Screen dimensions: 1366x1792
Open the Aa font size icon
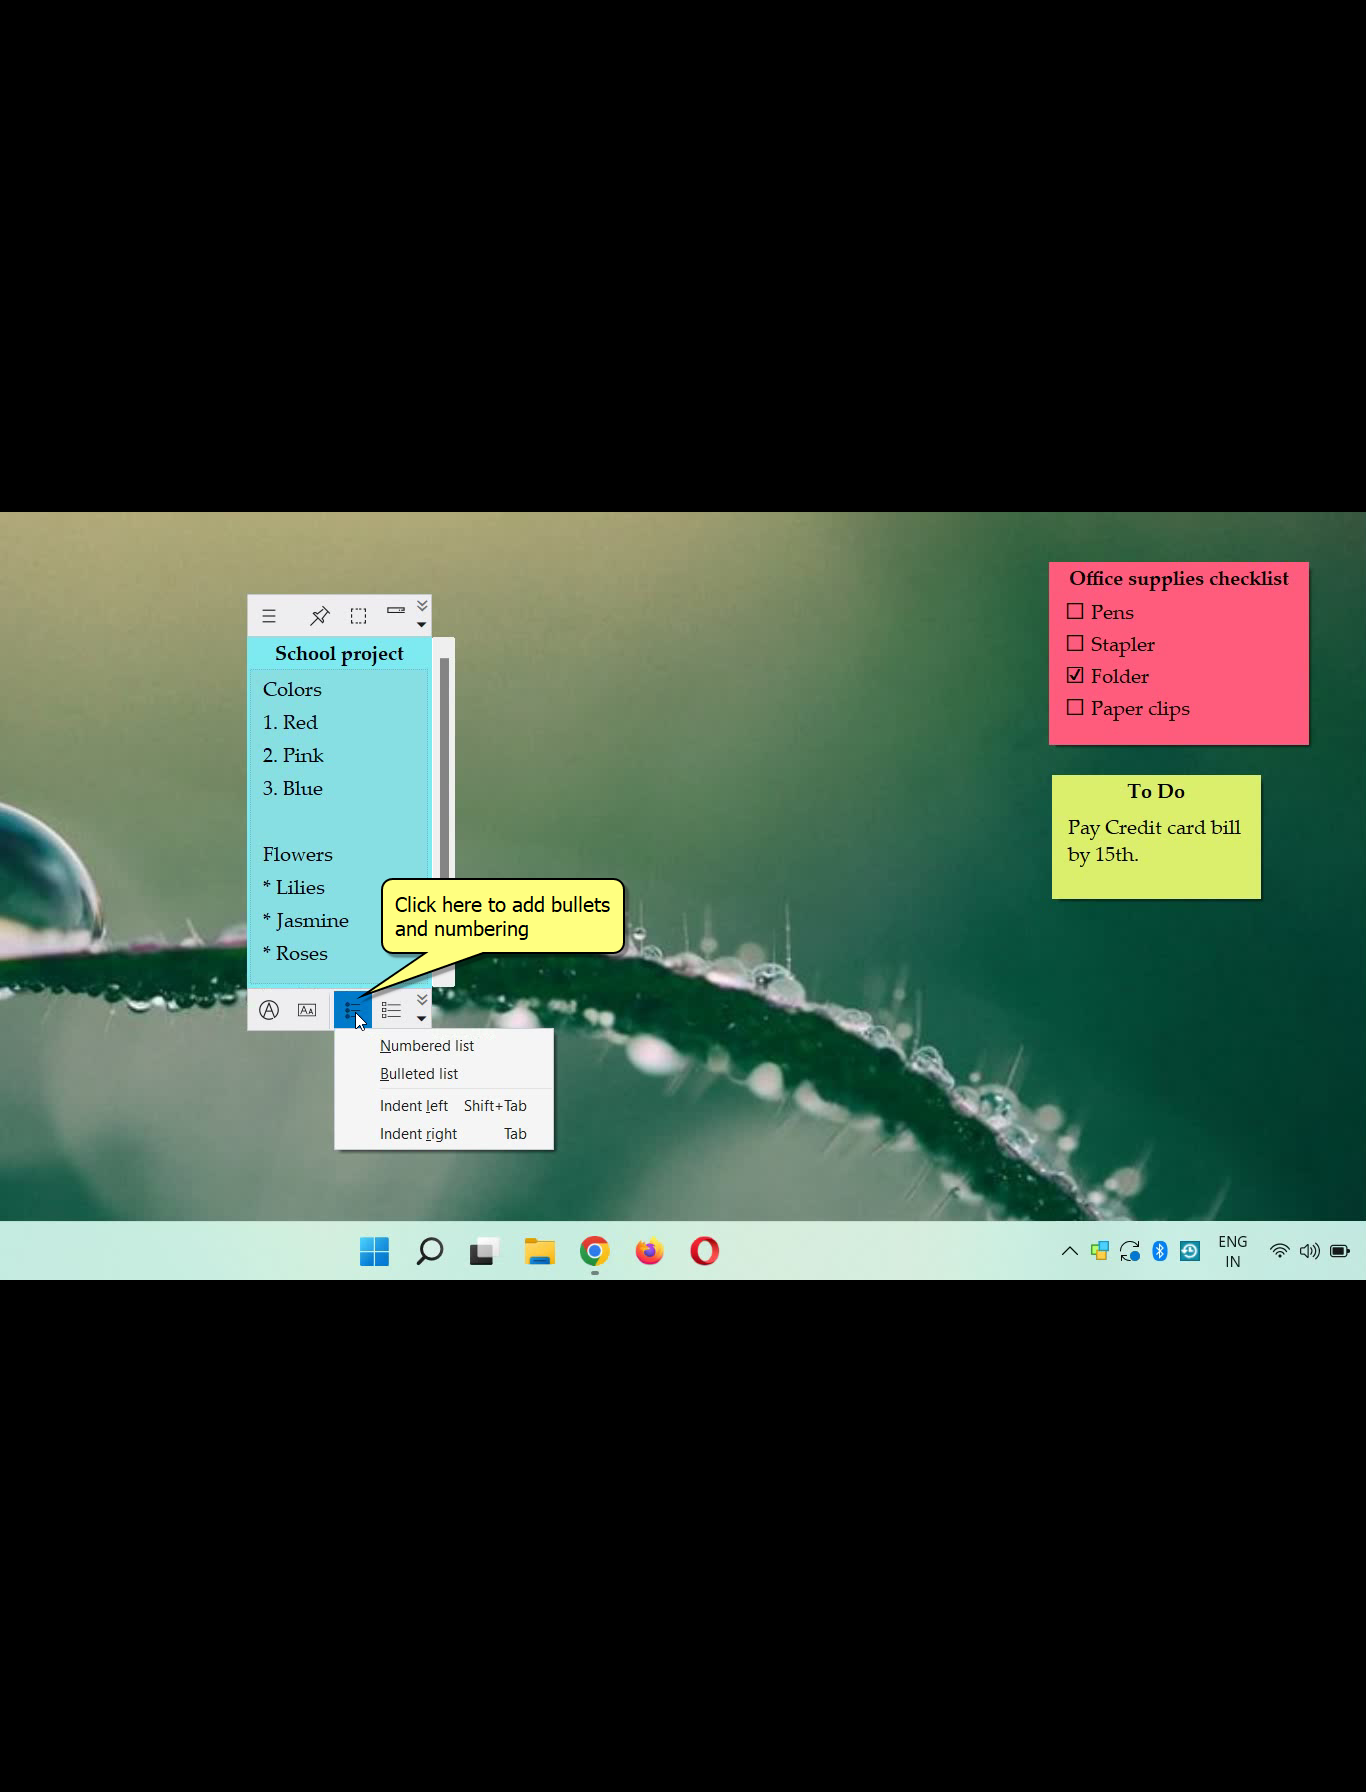pos(307,1010)
